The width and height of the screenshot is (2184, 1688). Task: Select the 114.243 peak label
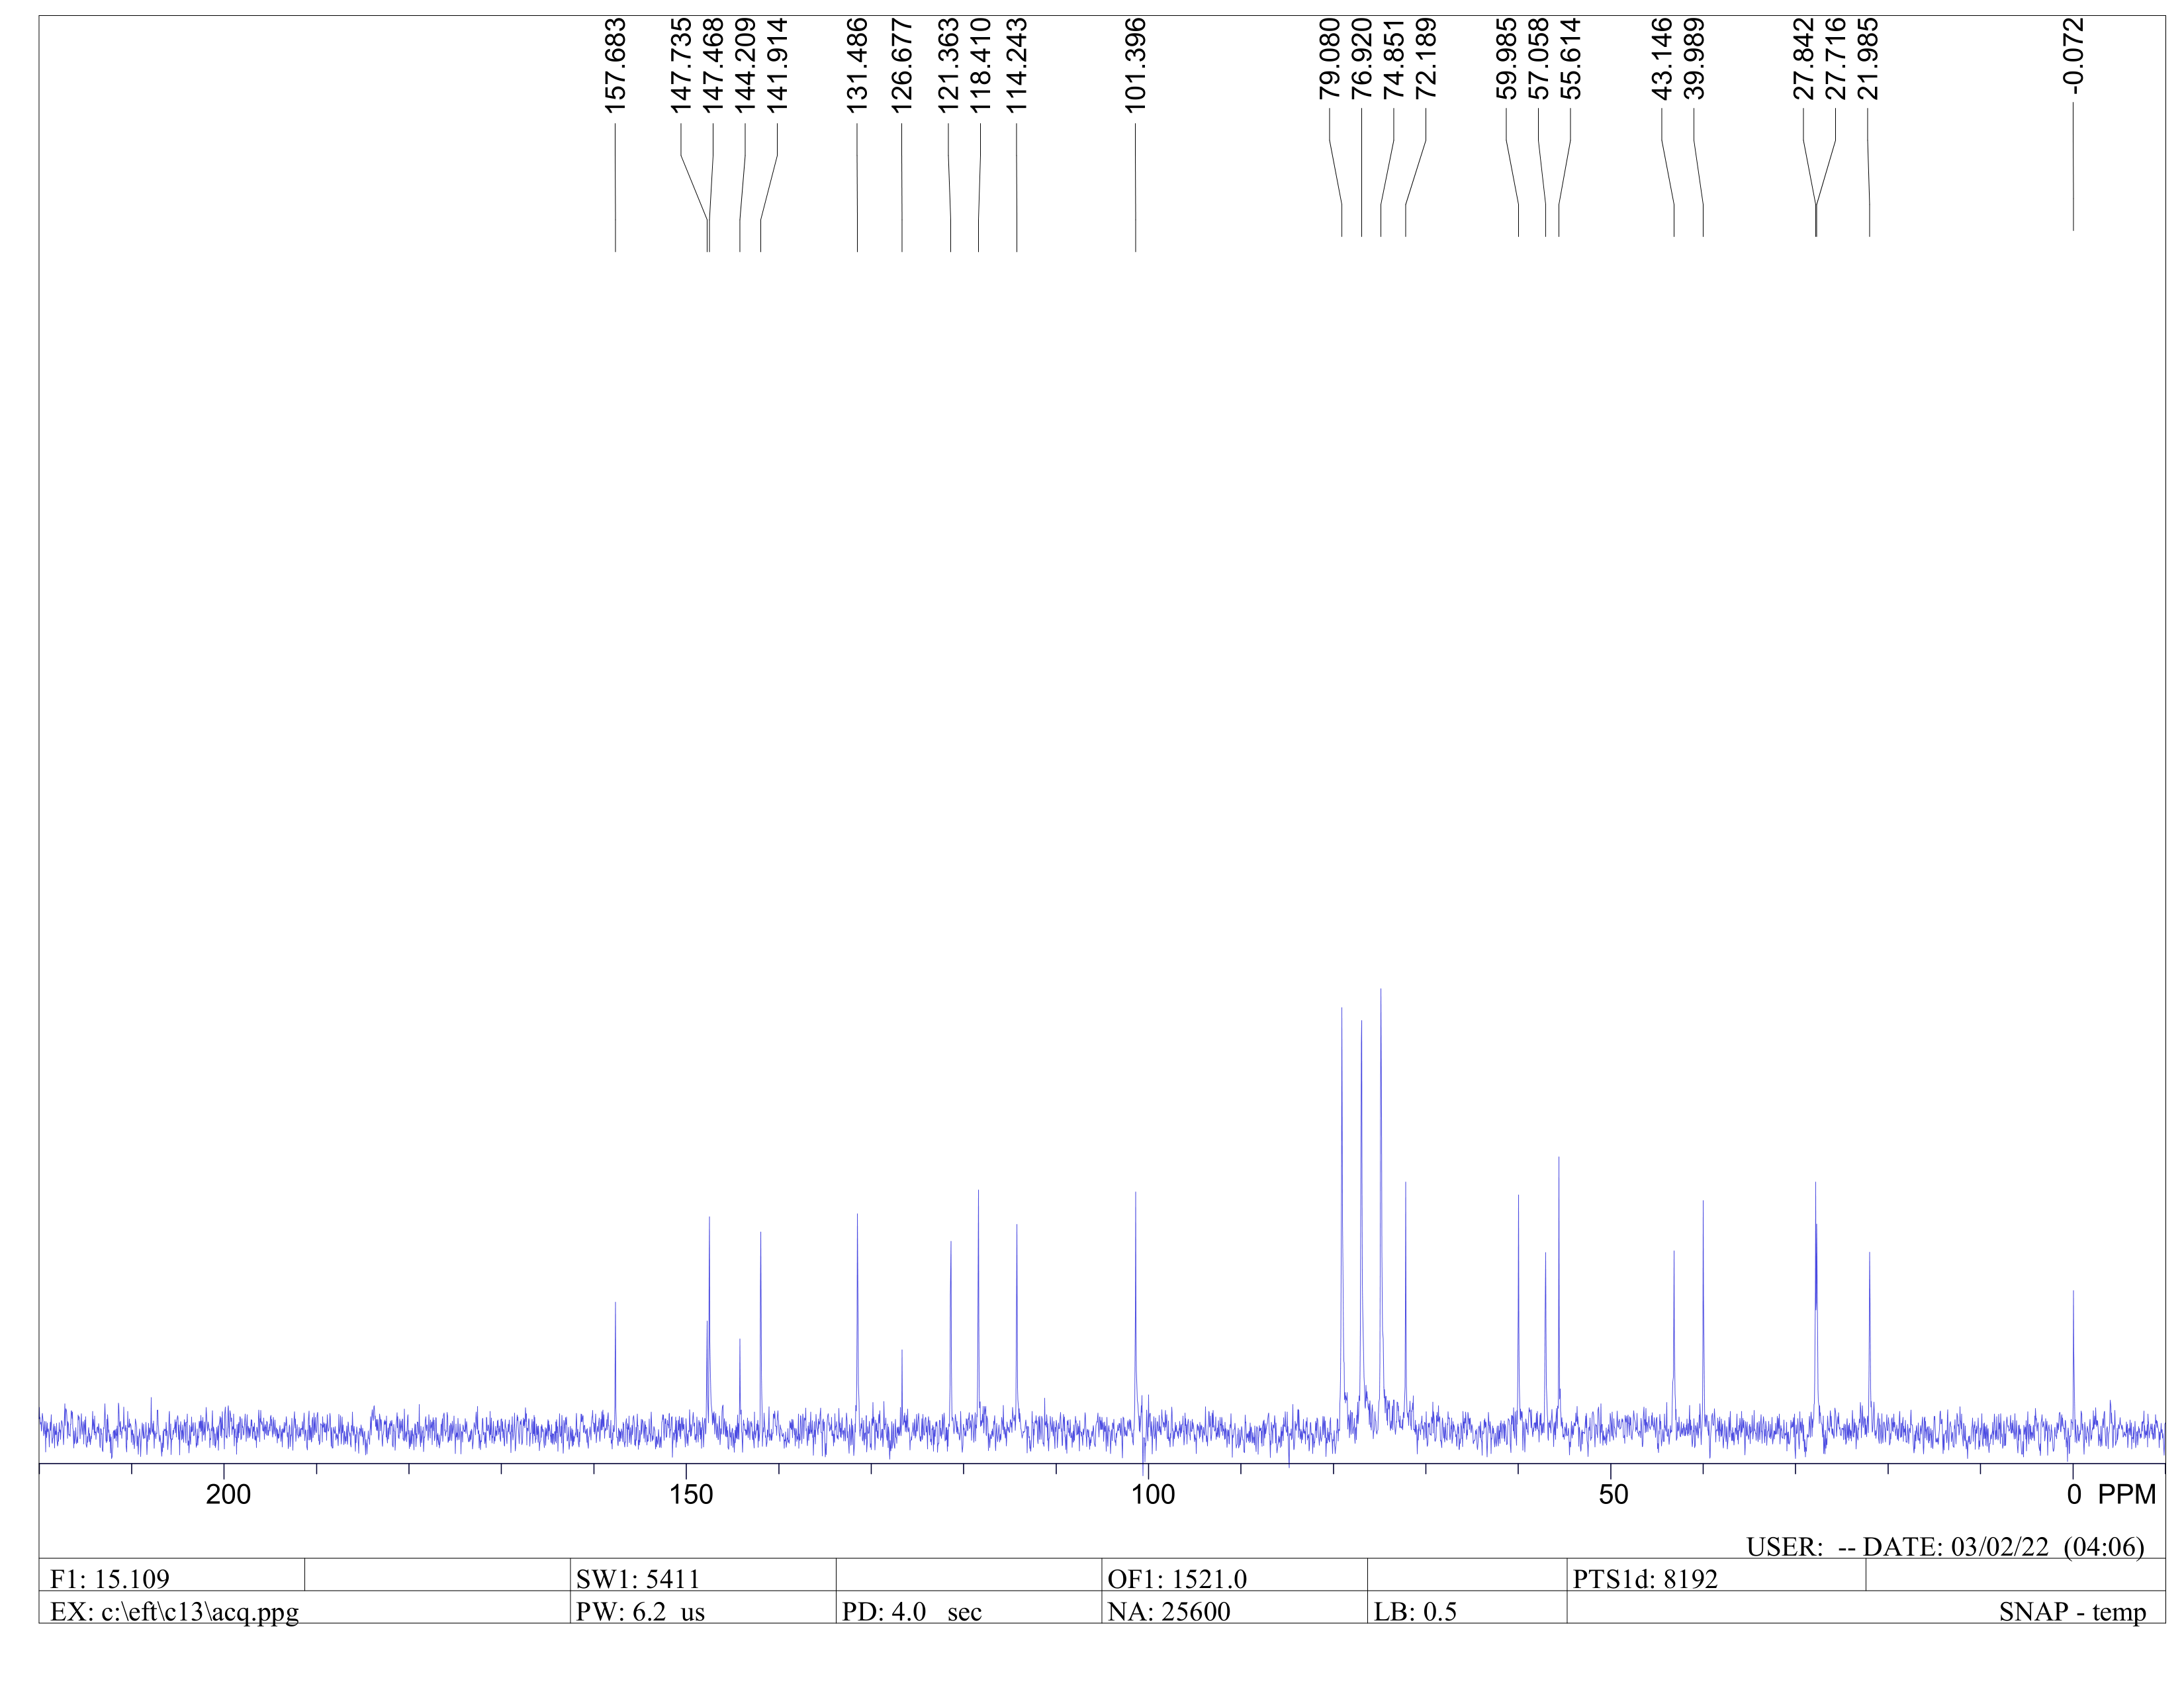(1016, 65)
